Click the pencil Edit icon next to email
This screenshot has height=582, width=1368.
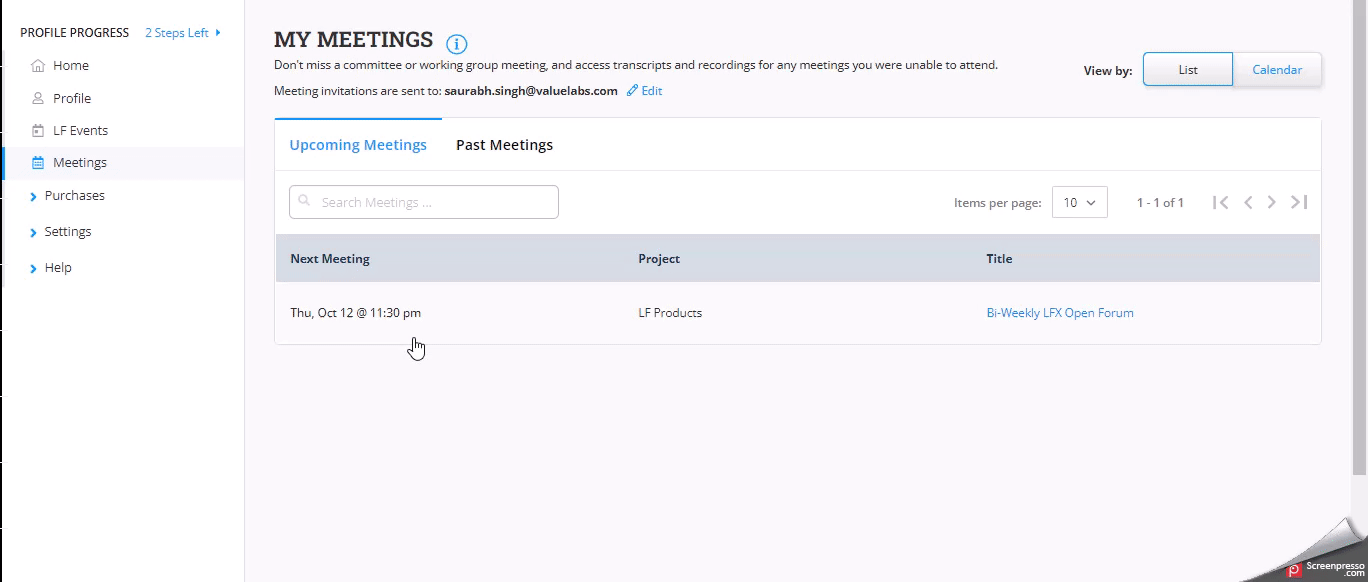click(x=632, y=91)
